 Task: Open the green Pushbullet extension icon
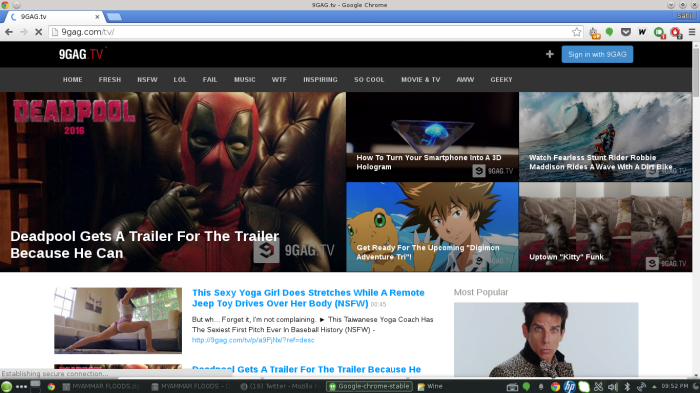[659, 32]
